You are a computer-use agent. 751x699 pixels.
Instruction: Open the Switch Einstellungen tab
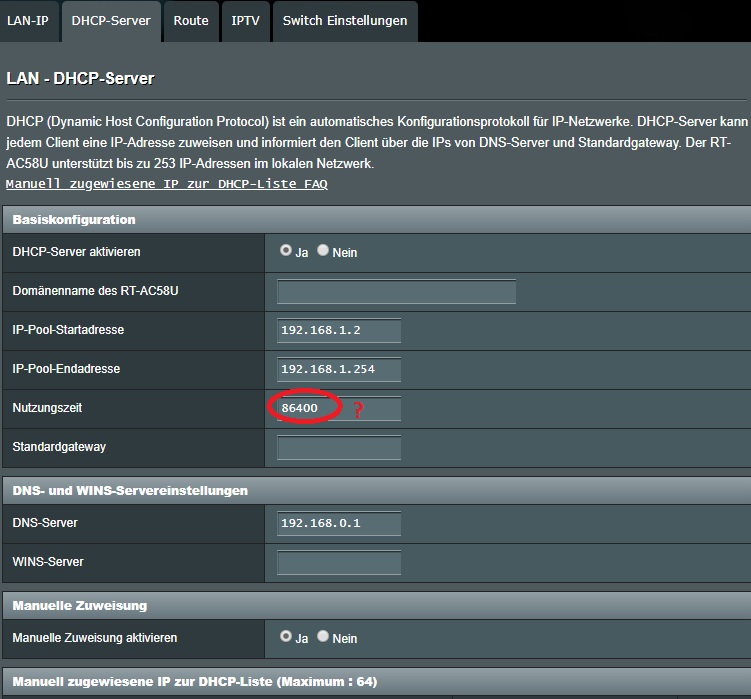pos(345,21)
